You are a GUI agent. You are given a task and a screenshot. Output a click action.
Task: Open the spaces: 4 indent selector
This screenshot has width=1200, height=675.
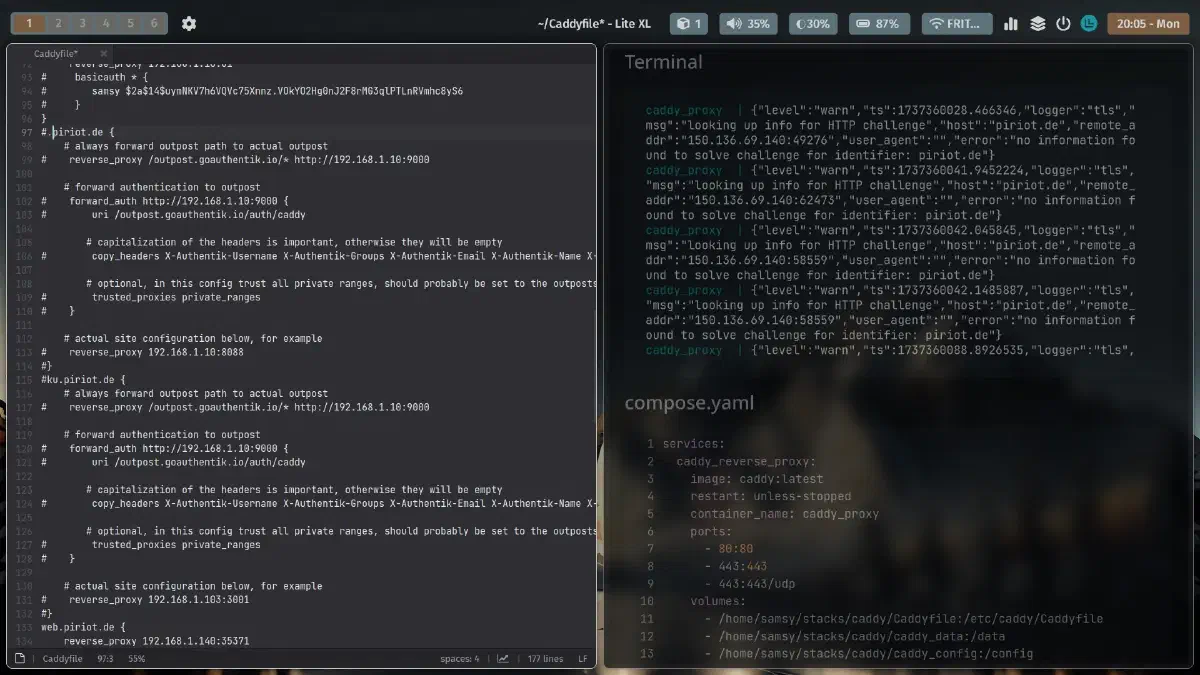coord(458,659)
